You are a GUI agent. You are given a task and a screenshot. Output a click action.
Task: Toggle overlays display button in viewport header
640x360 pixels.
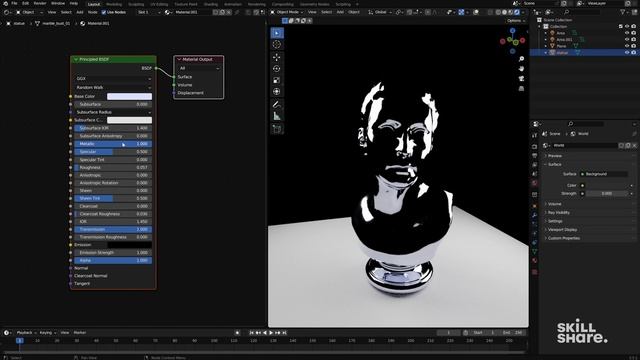[x=476, y=12]
